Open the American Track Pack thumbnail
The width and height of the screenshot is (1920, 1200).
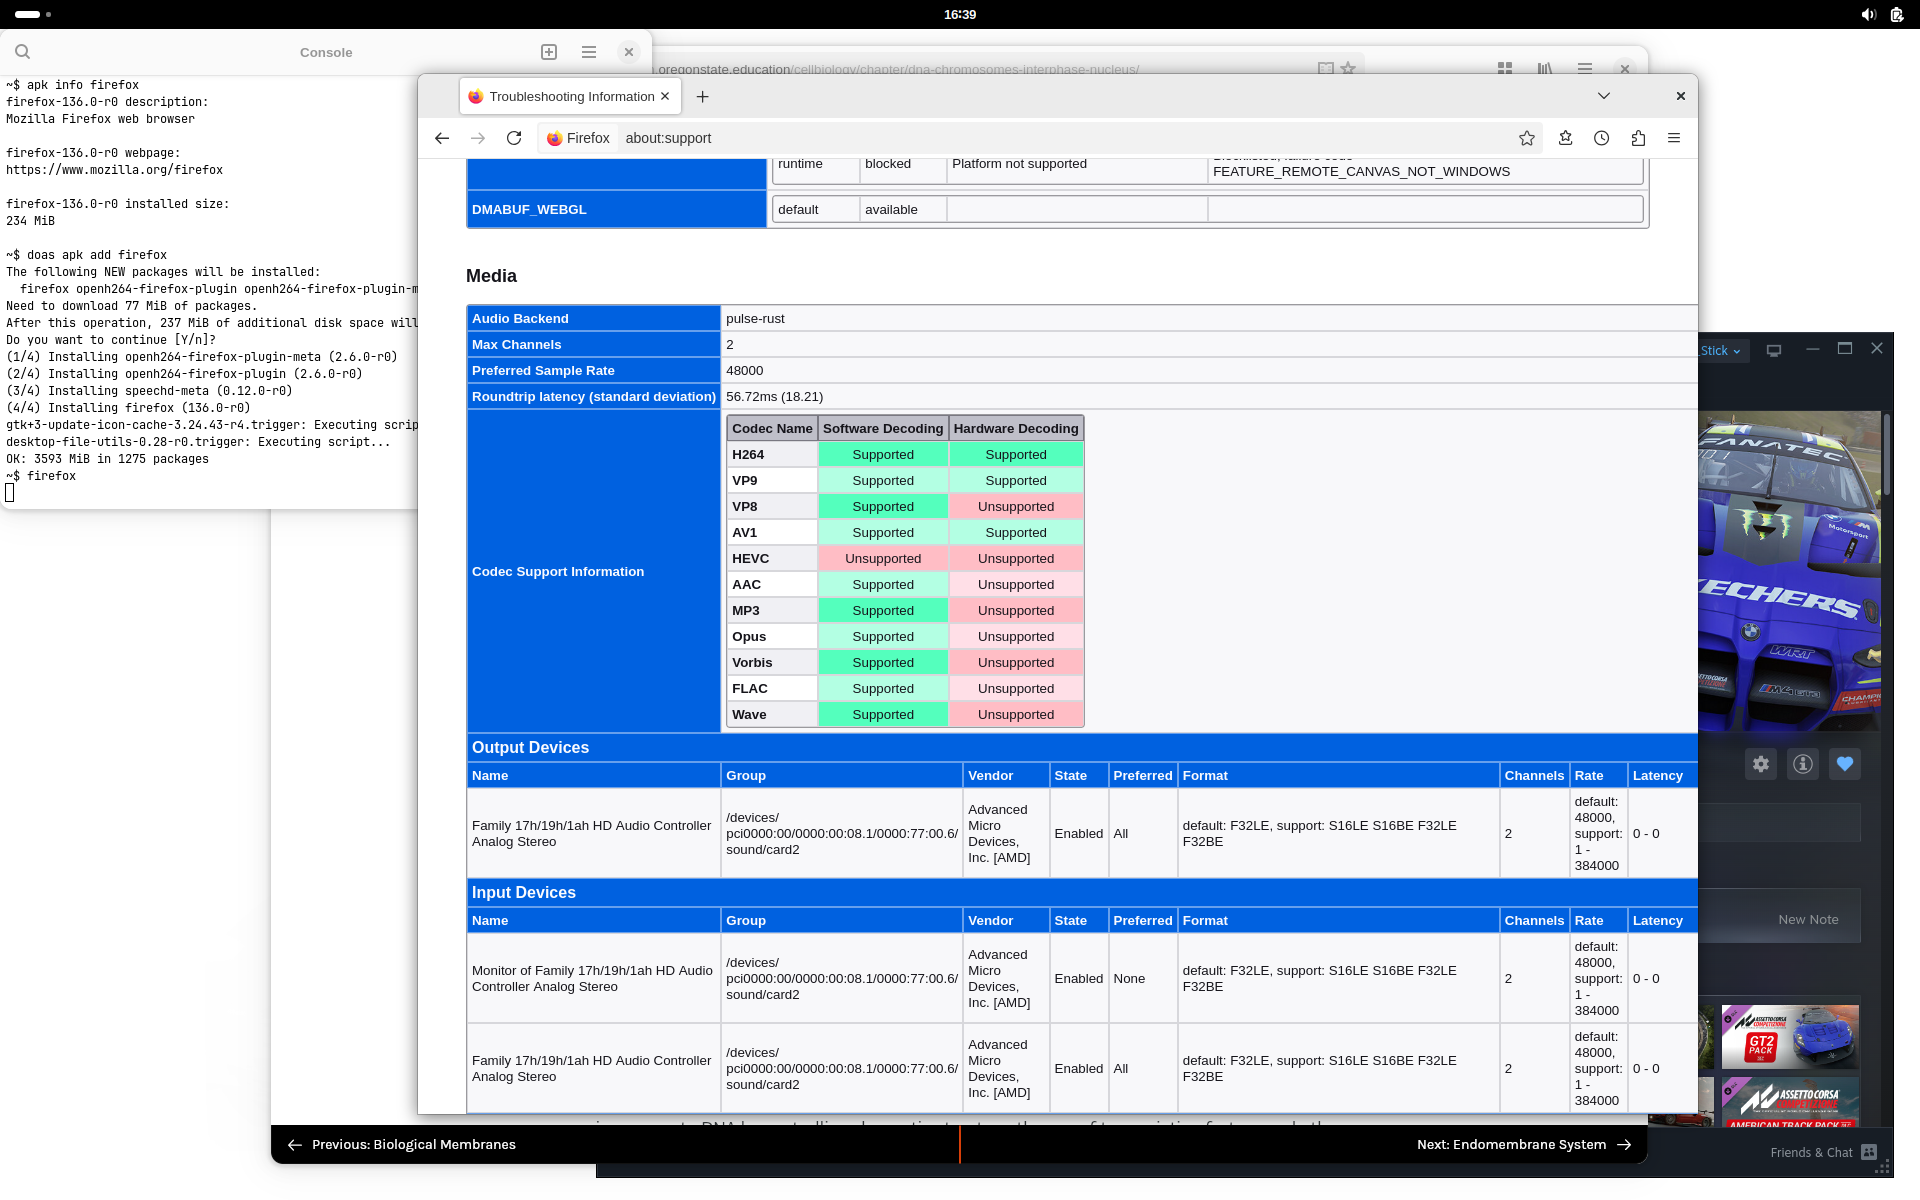tap(1790, 1103)
